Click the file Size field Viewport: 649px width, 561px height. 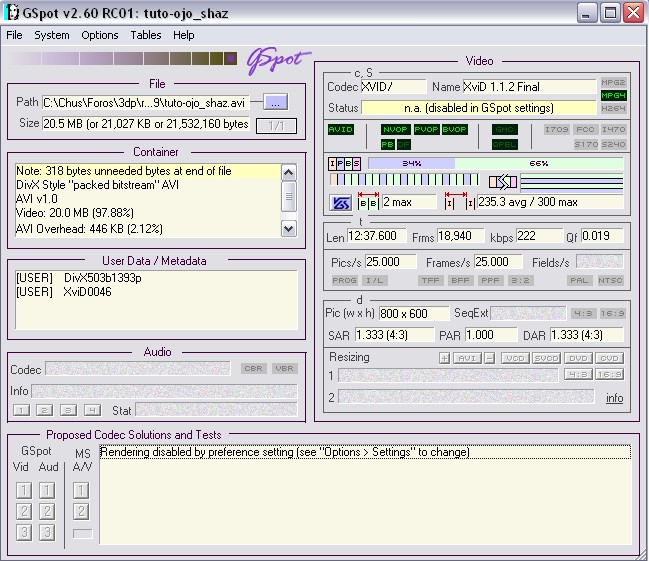[146, 124]
